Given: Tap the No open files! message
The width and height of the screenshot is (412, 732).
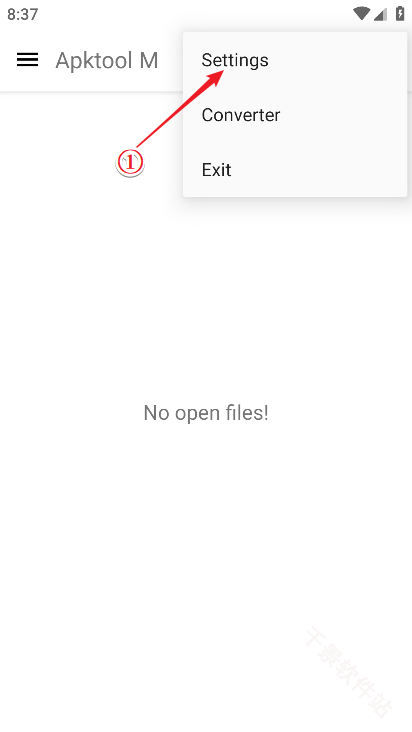Looking at the screenshot, I should pyautogui.click(x=206, y=413).
